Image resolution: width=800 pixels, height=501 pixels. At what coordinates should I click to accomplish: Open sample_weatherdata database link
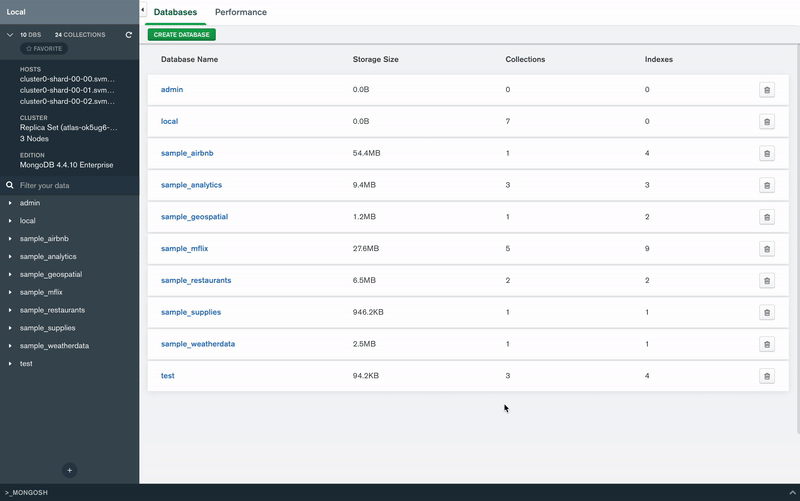[x=198, y=344]
